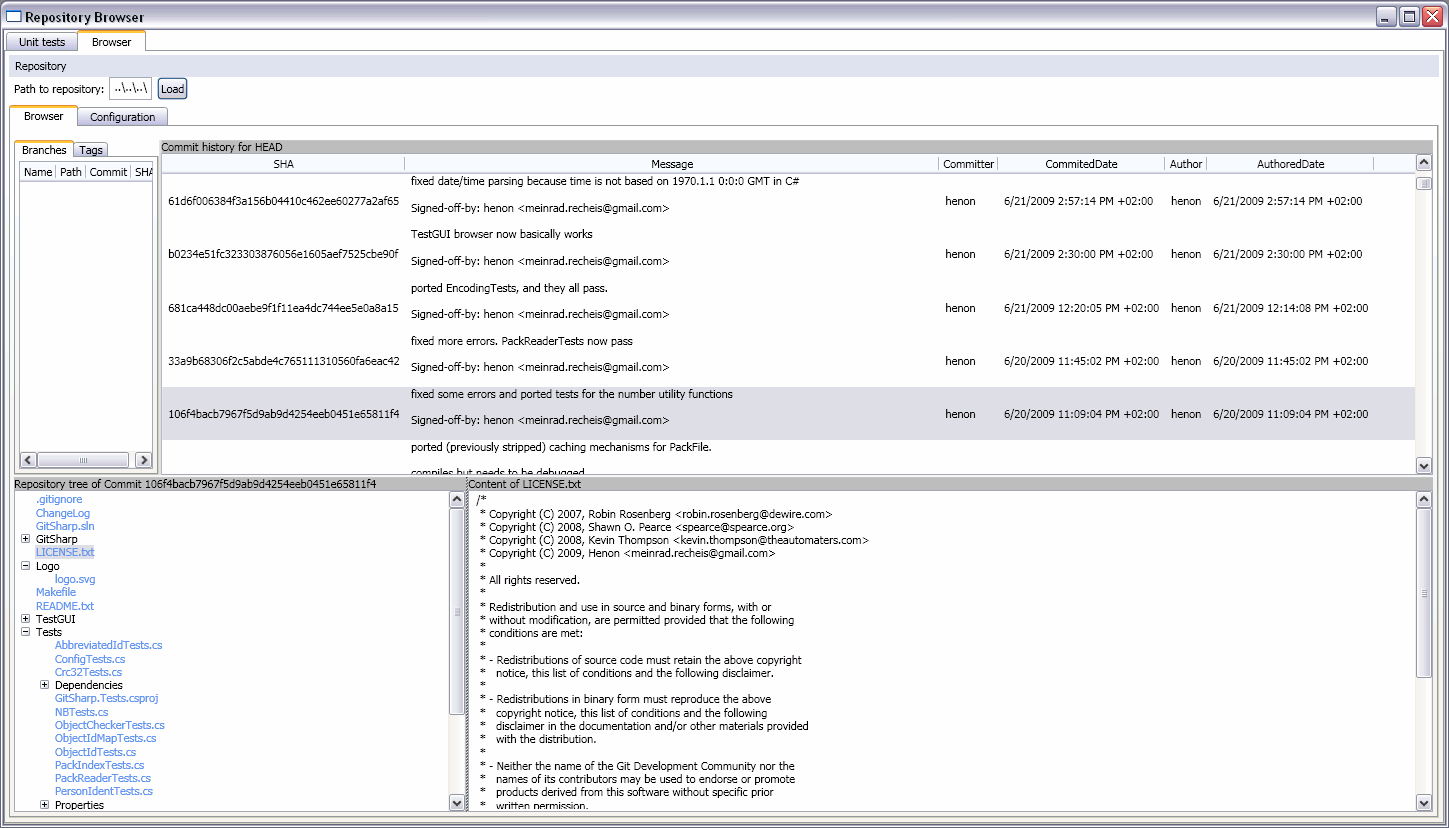1449x828 pixels.
Task: Click the repository tree scrollbar thumb
Action: coord(457,611)
